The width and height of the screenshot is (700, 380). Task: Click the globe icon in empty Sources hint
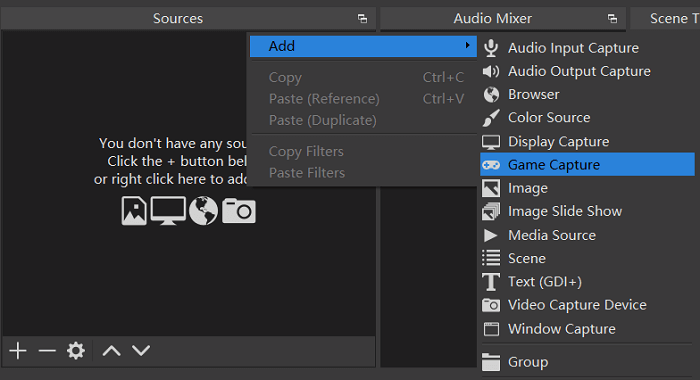(204, 210)
